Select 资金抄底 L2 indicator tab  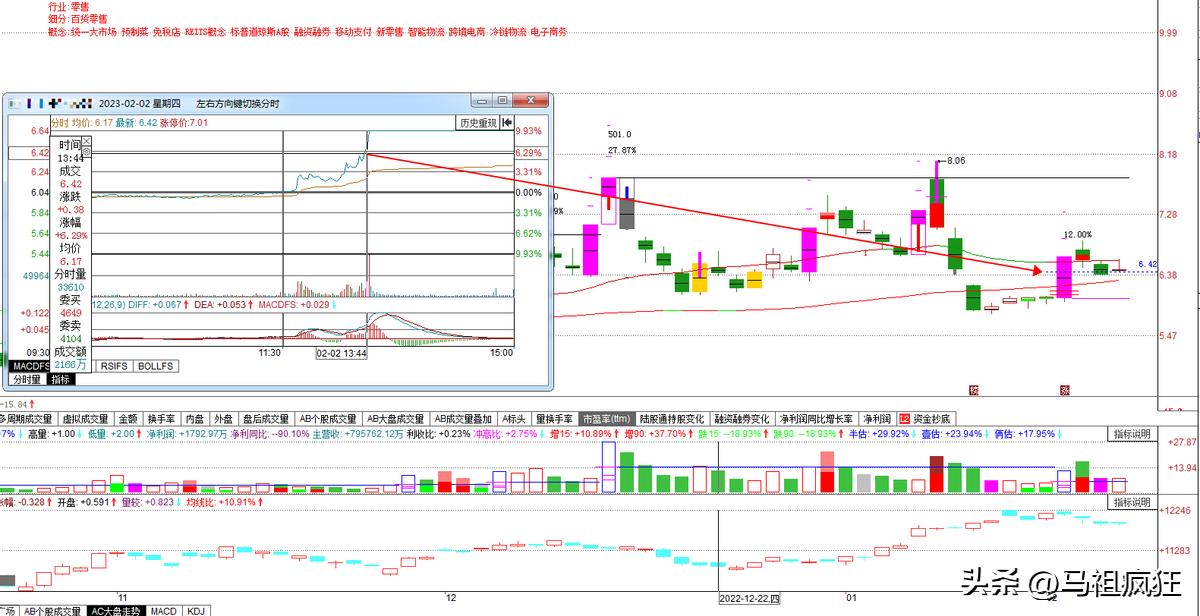tap(925, 418)
